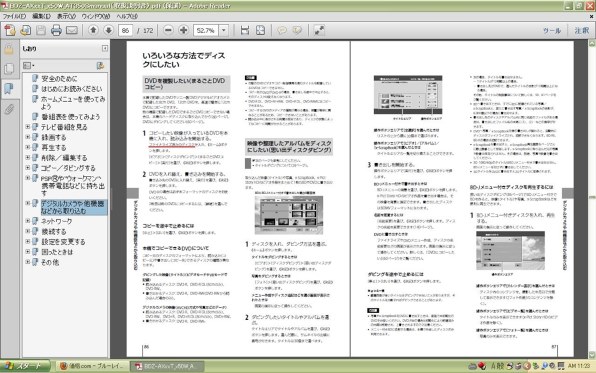The width and height of the screenshot is (596, 373).
Task: Select the ホームメニューを使ってみよう bookmark
Action: (73, 103)
